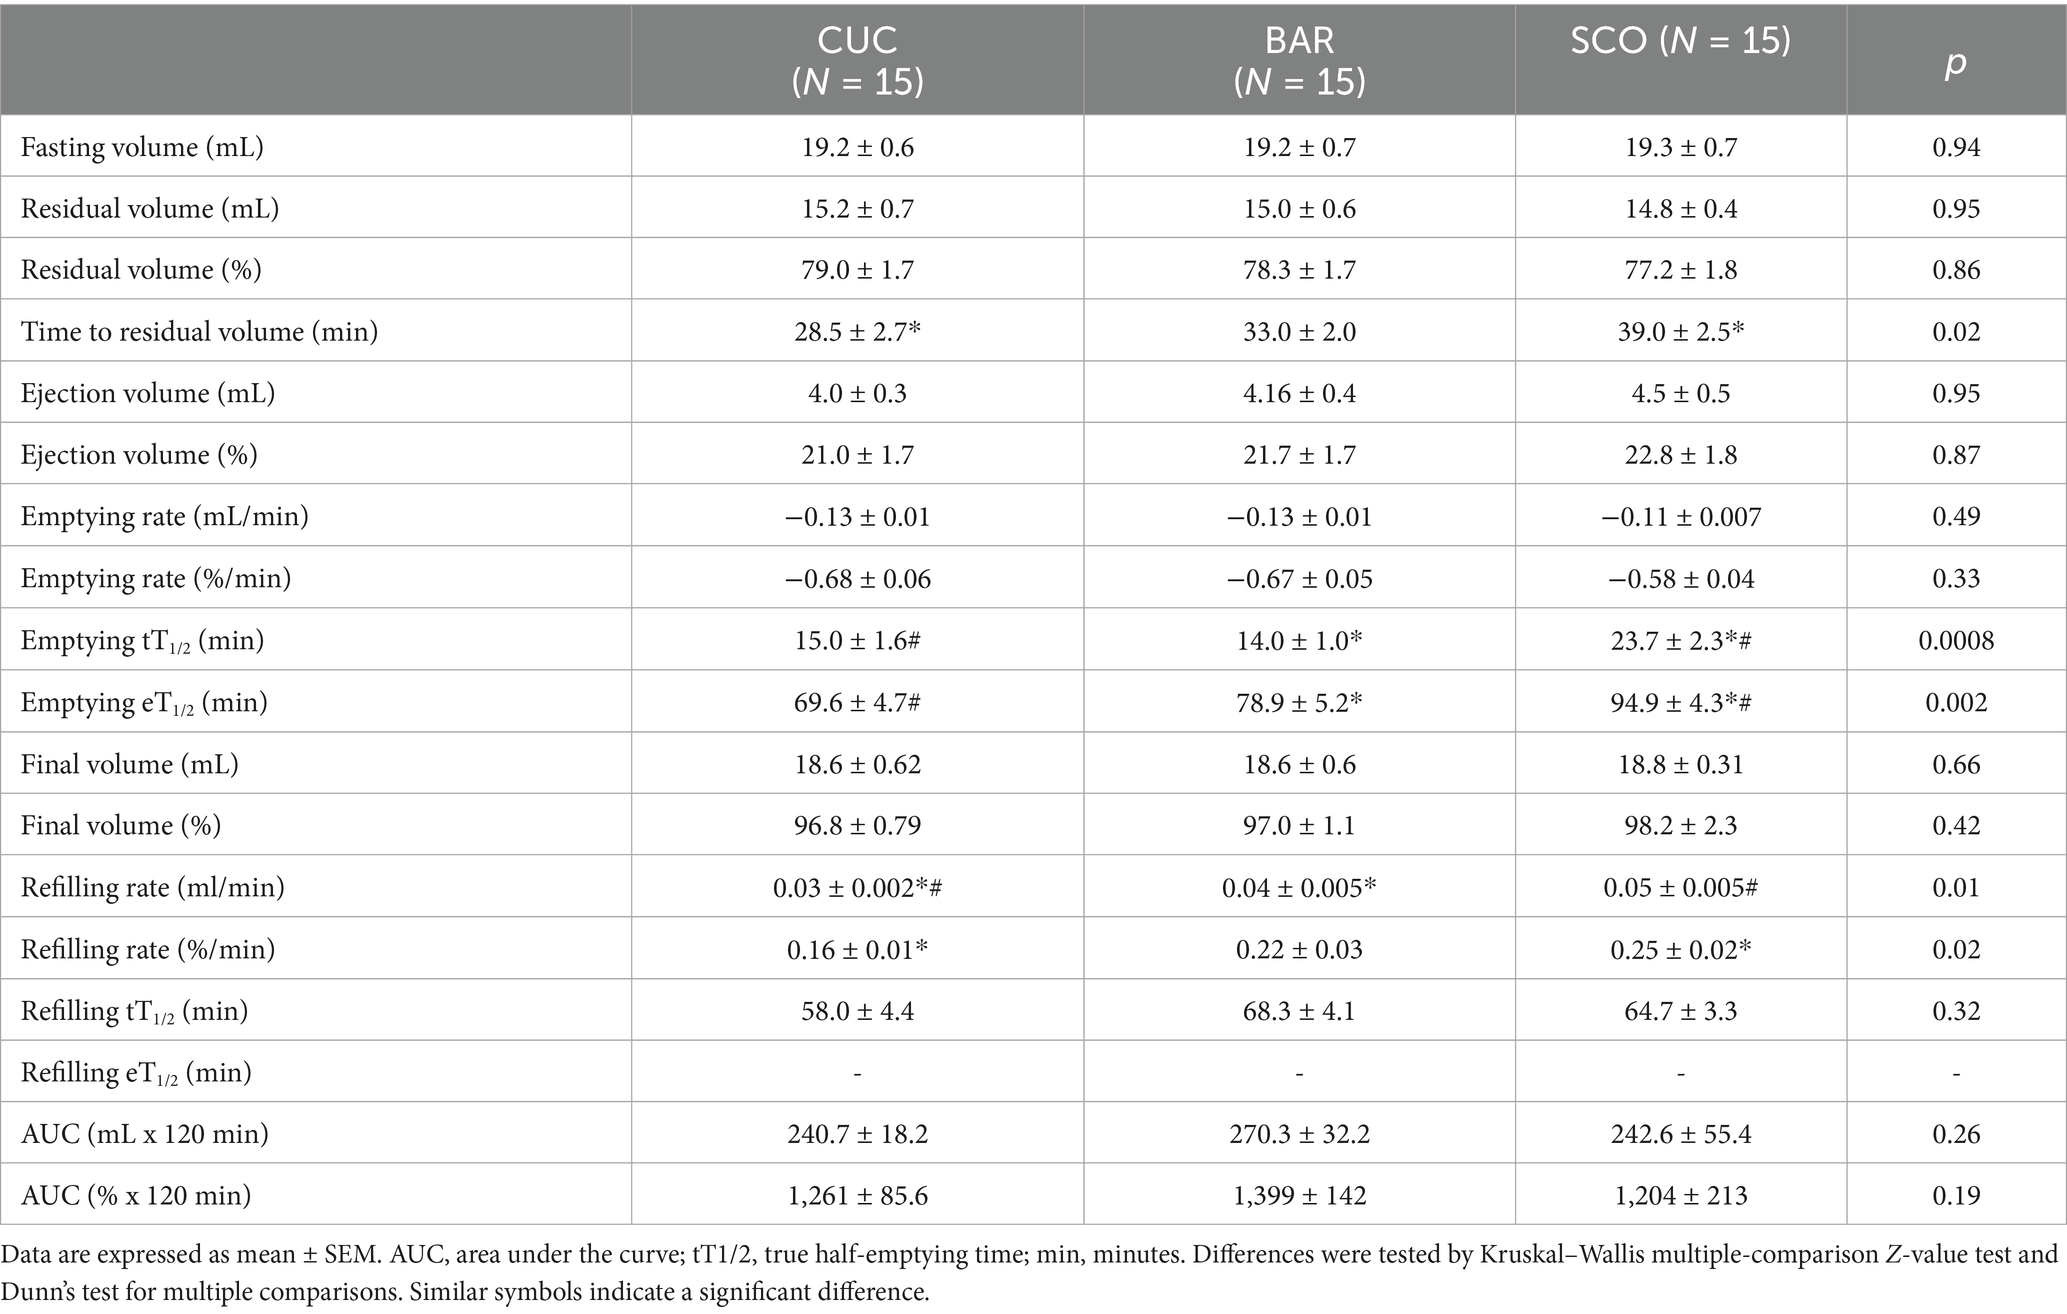
Task: Click the SCO column header
Action: tap(1680, 40)
